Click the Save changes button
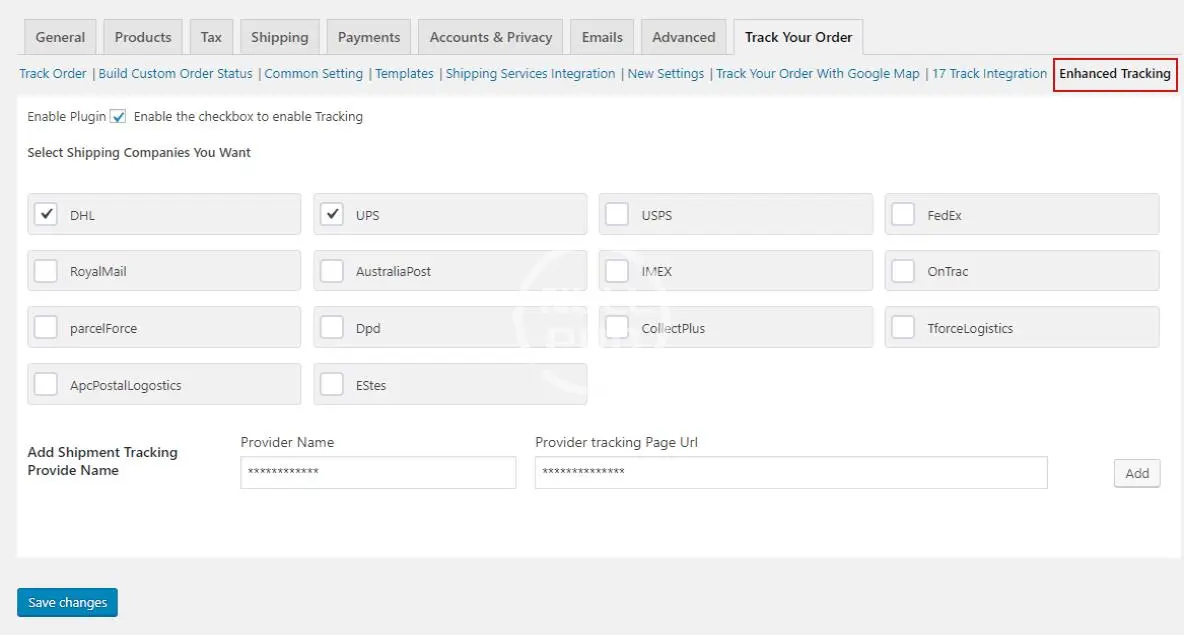 click(x=67, y=603)
